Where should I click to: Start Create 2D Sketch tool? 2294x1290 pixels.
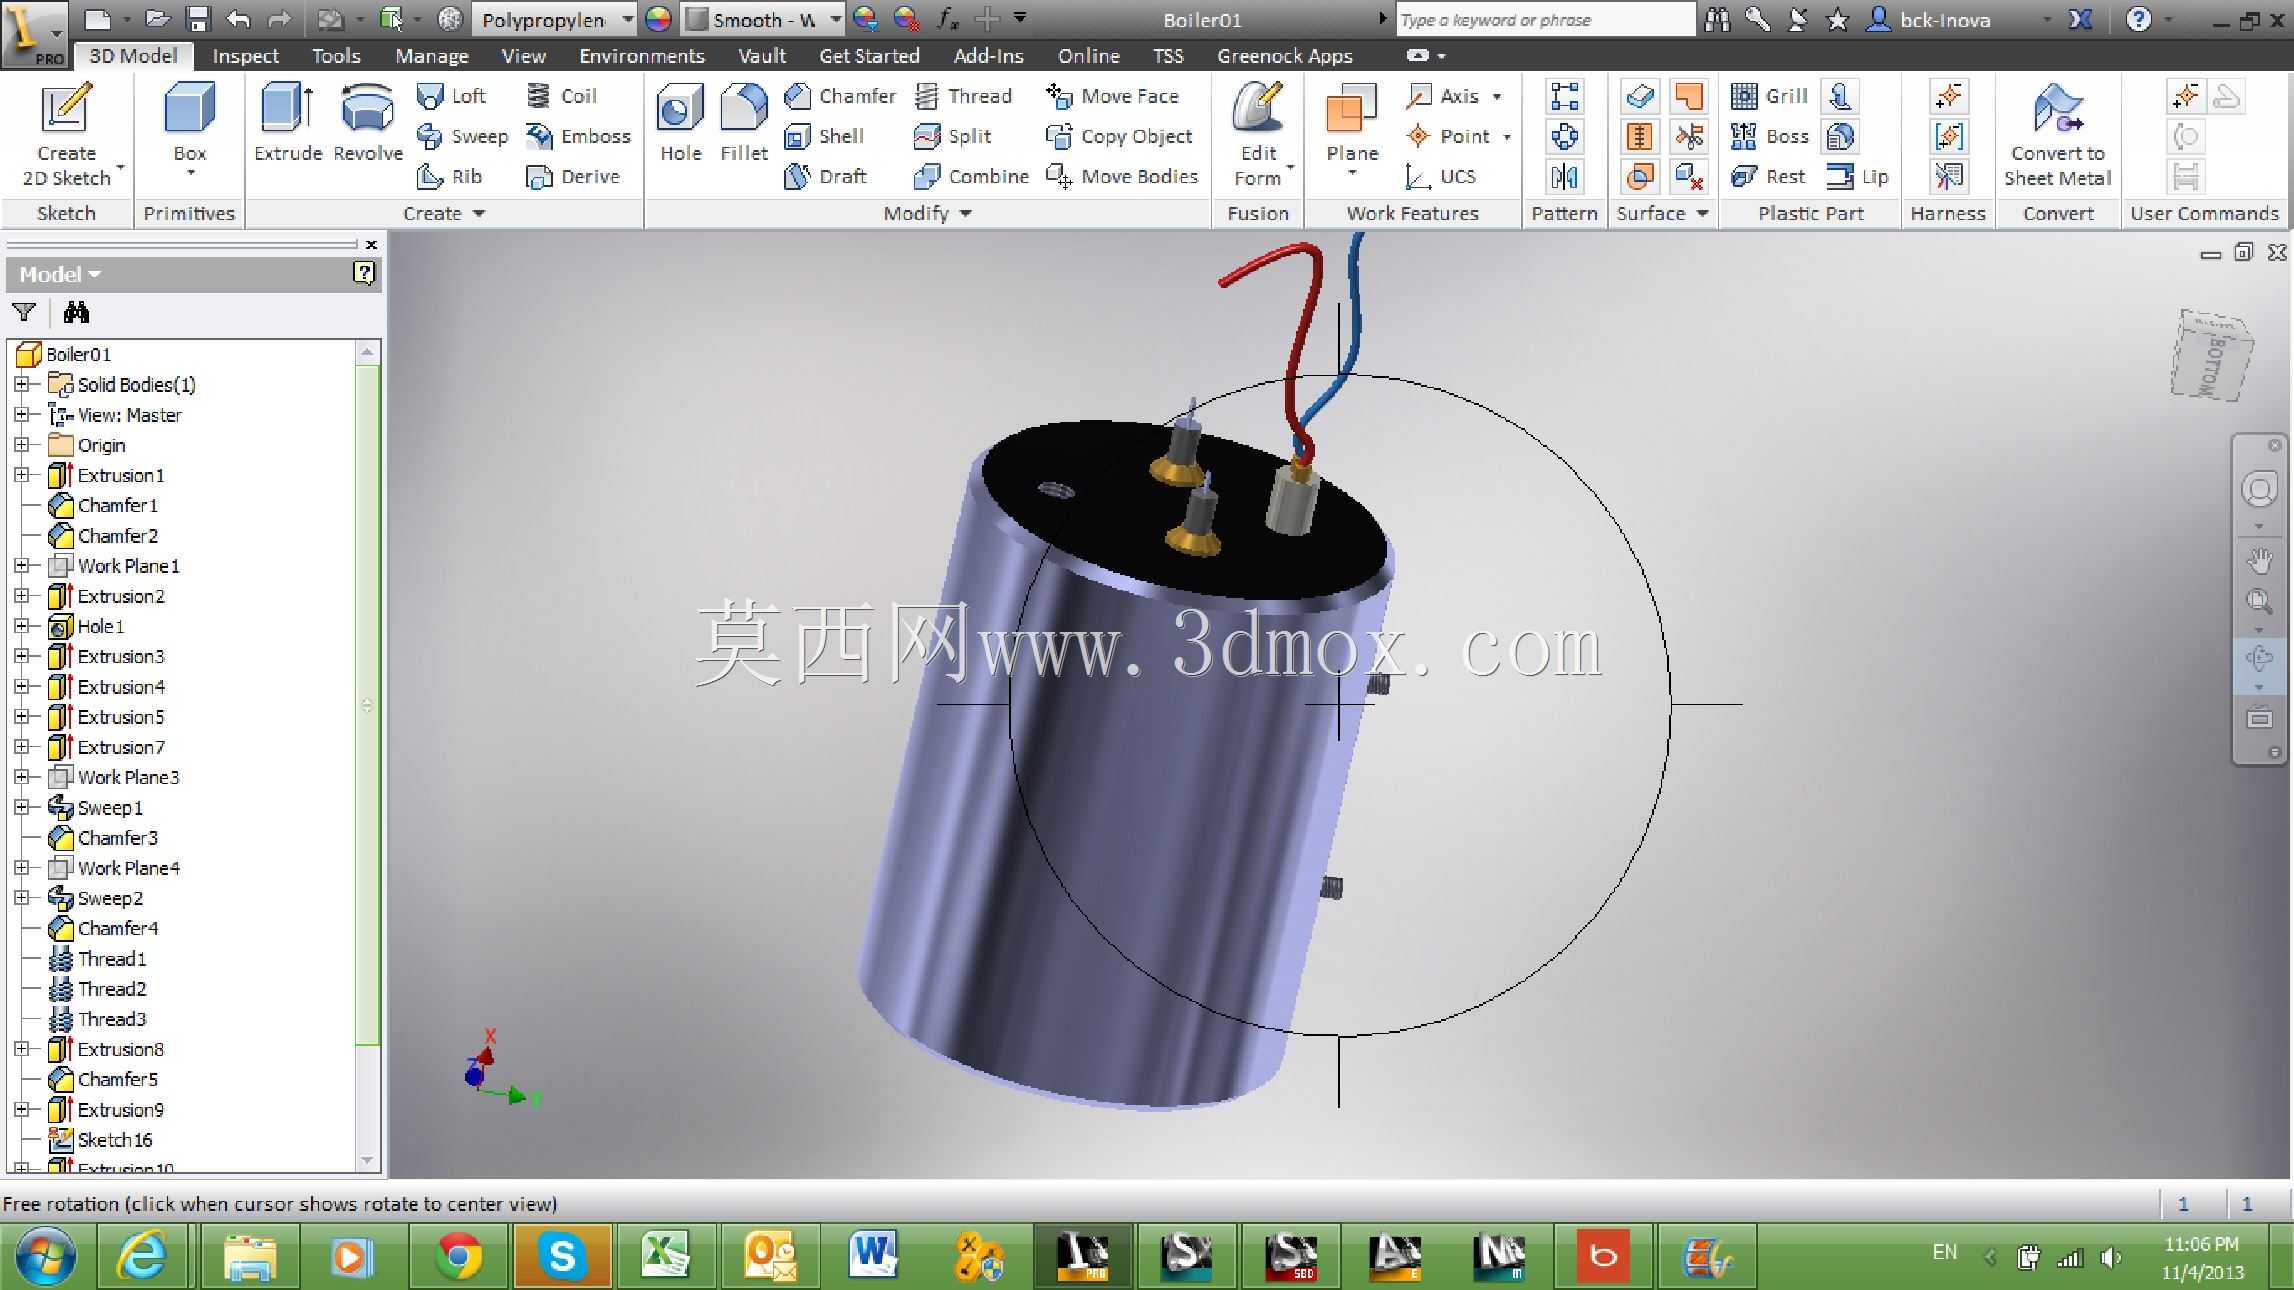(66, 135)
